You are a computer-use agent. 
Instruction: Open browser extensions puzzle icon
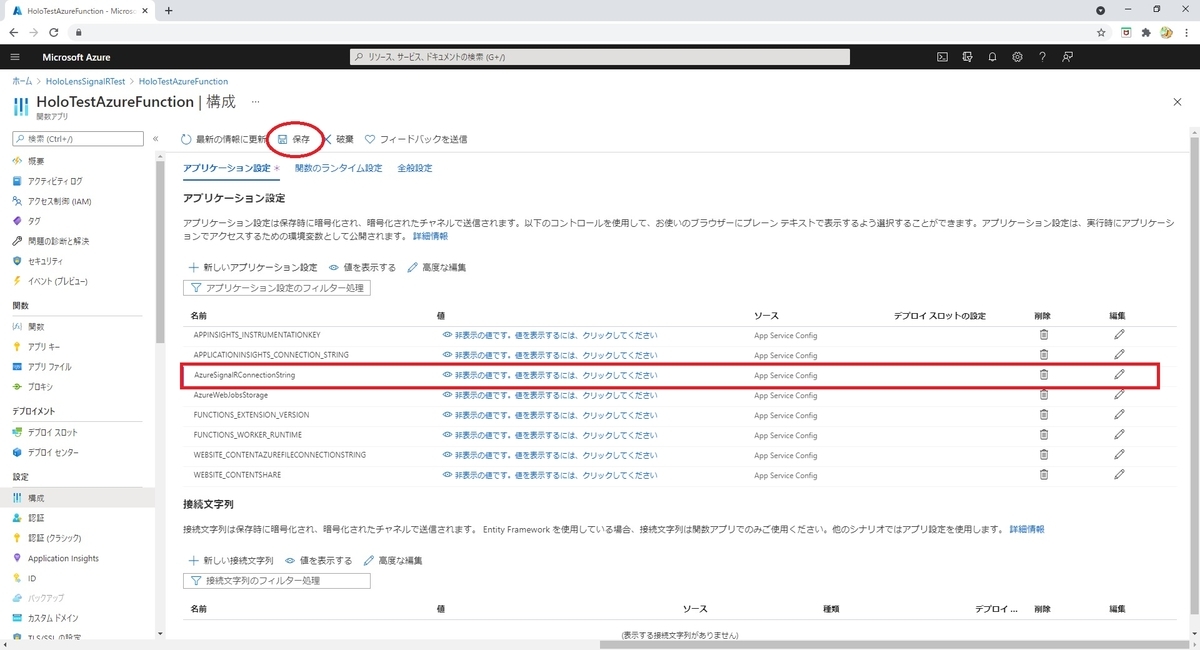(1146, 32)
